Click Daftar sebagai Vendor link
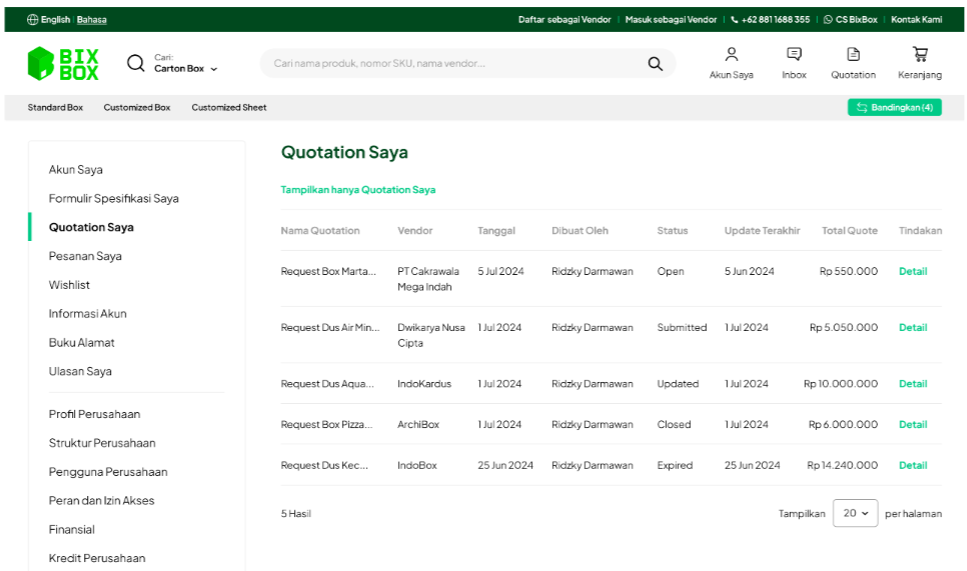Viewport: 967px width, 571px height. (564, 20)
